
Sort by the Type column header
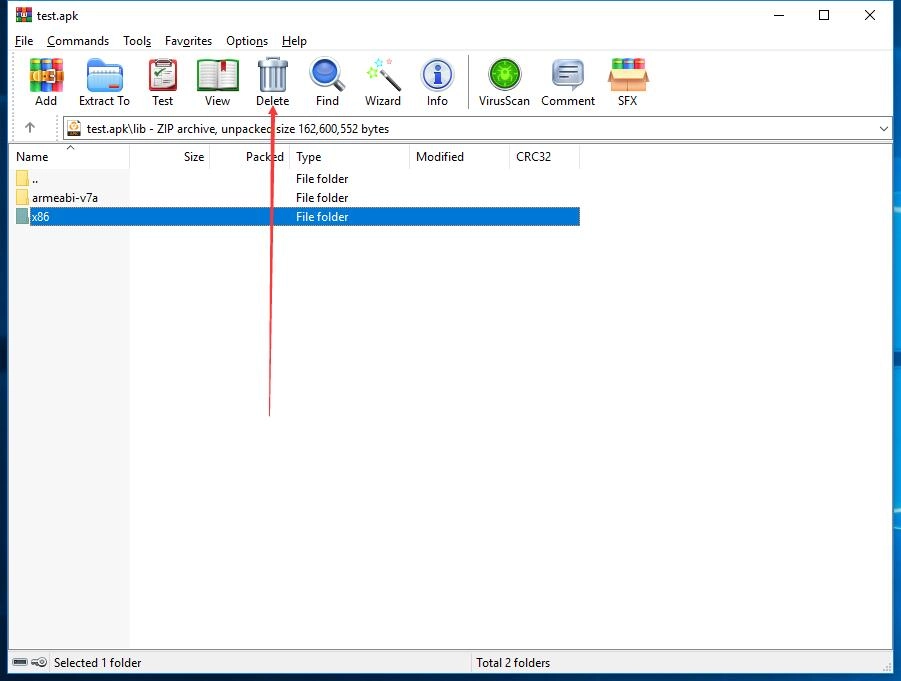(349, 157)
